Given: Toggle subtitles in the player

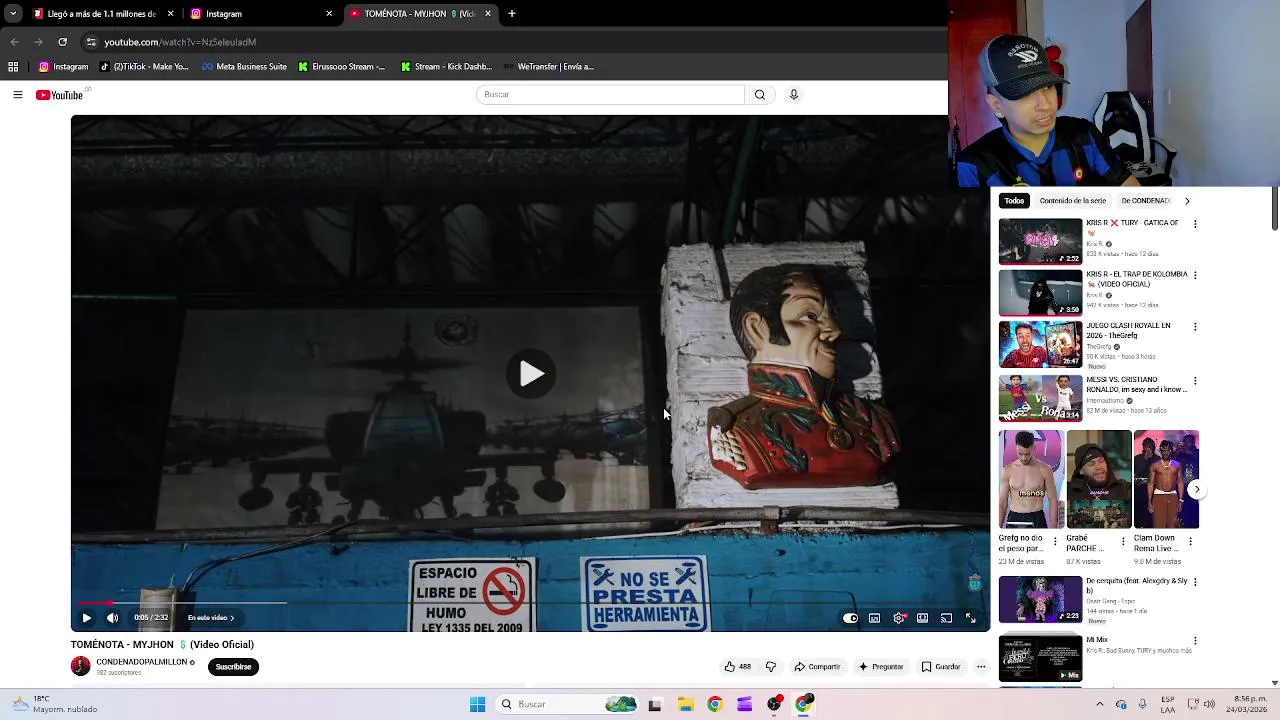Looking at the screenshot, I should (x=874, y=618).
